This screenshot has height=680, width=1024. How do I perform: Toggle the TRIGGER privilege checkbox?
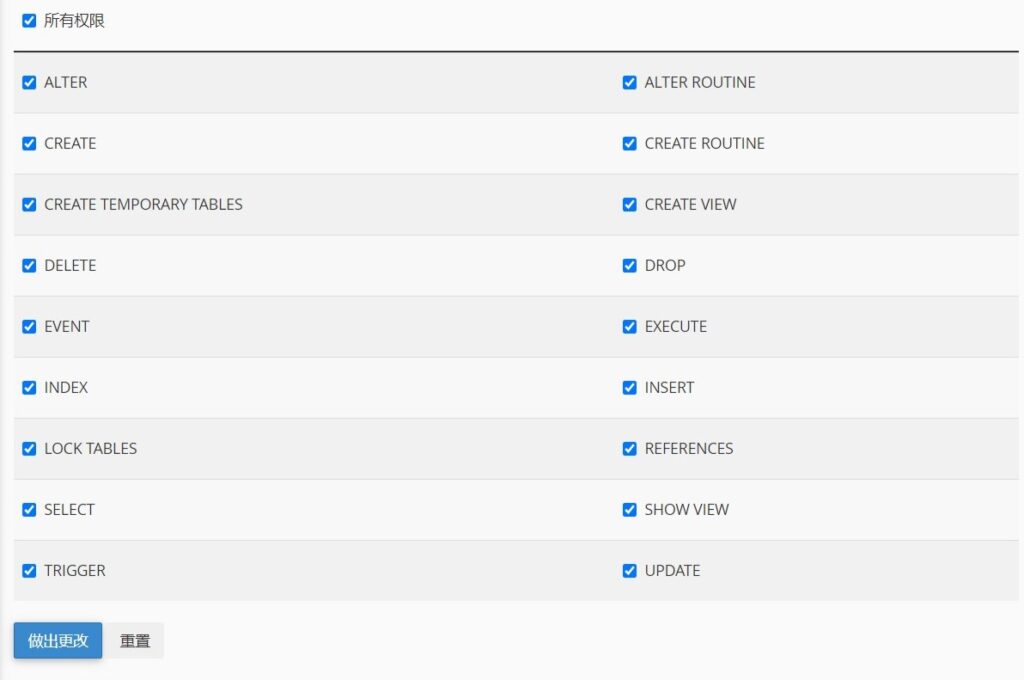coord(29,570)
